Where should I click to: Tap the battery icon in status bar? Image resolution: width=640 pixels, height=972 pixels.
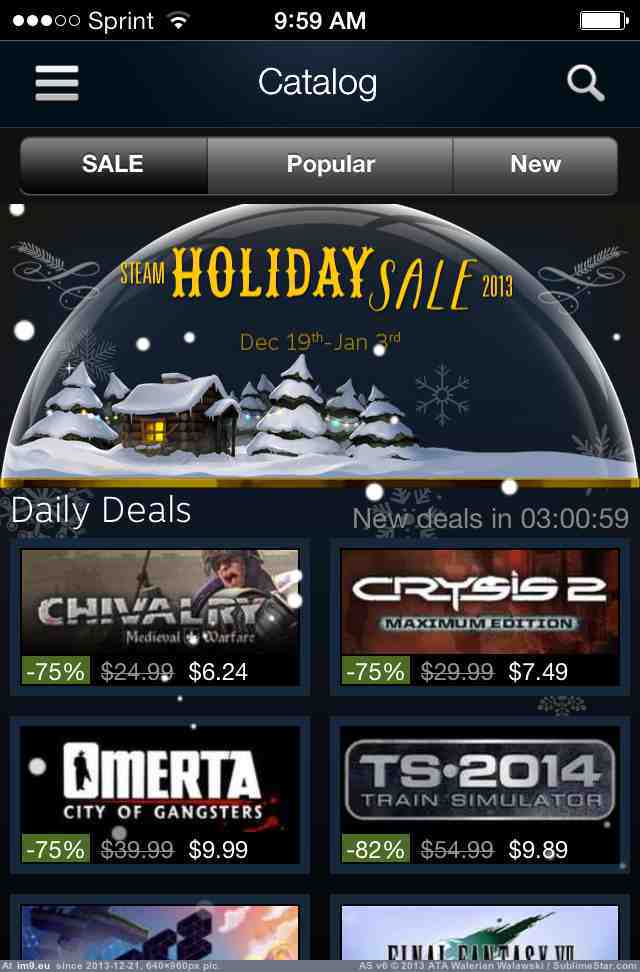(x=604, y=20)
